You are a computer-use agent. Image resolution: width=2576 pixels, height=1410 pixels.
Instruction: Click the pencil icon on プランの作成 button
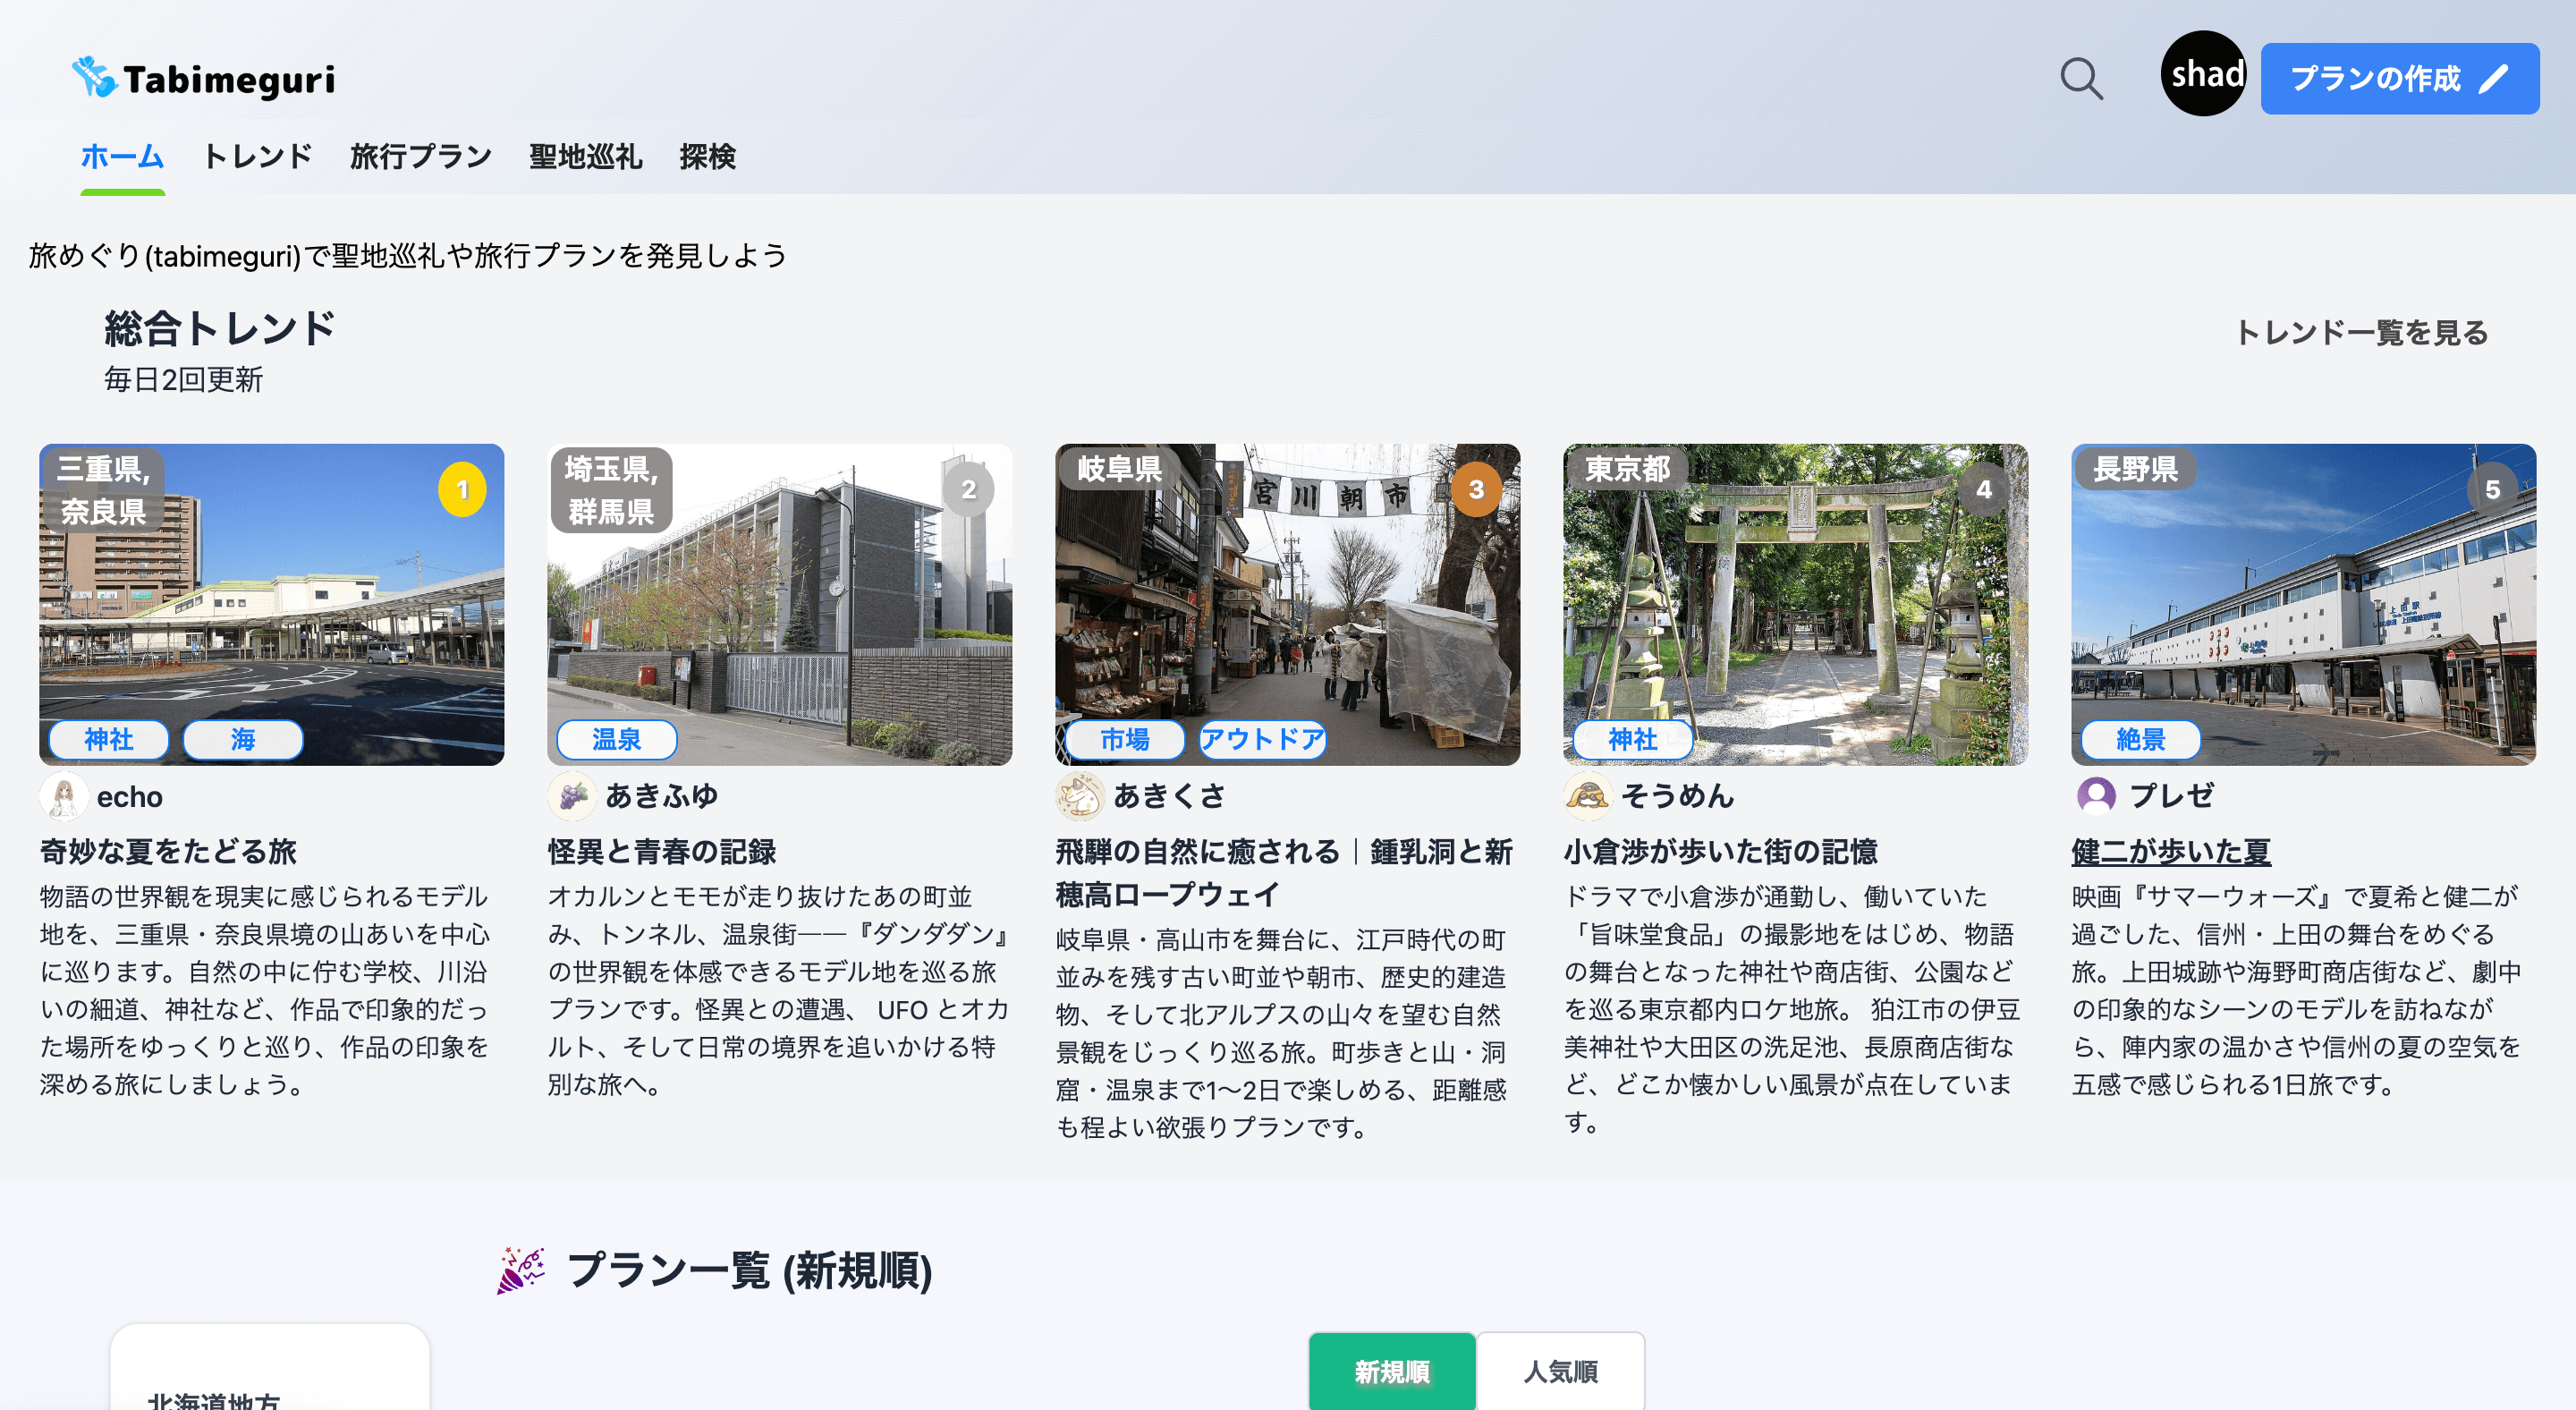pyautogui.click(x=2495, y=77)
